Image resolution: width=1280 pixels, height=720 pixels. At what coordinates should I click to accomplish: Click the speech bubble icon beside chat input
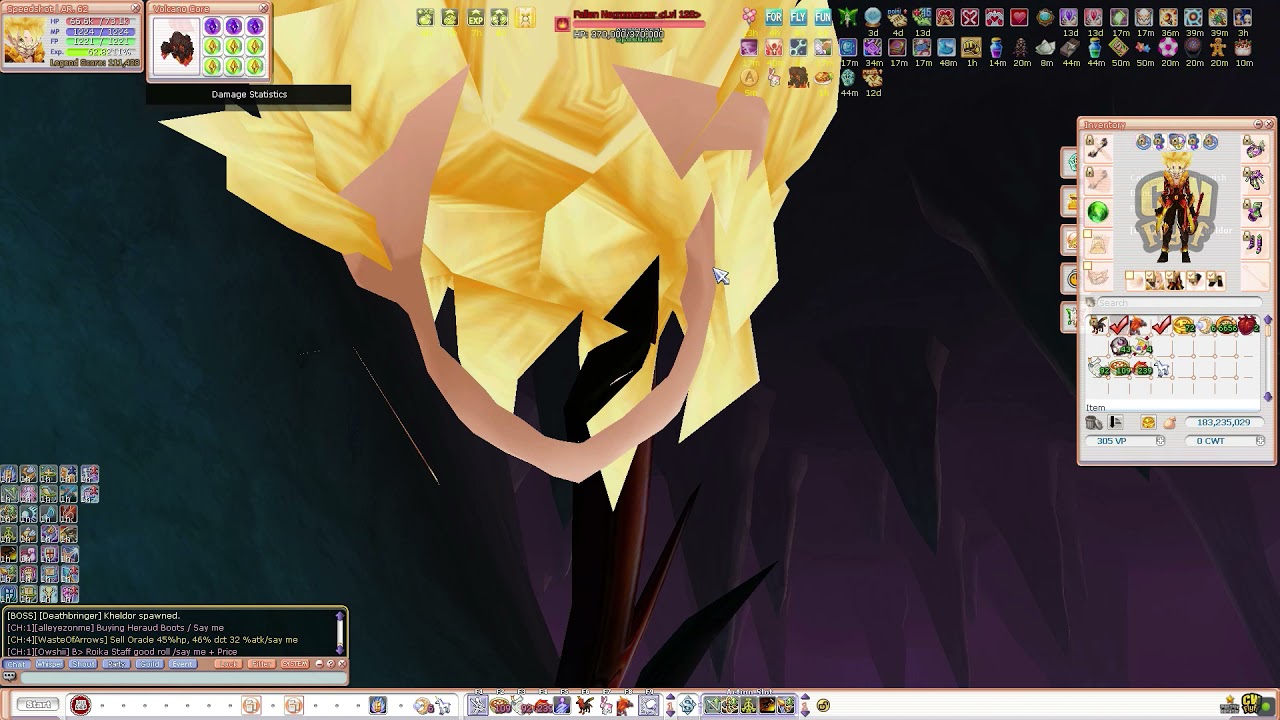[10, 677]
